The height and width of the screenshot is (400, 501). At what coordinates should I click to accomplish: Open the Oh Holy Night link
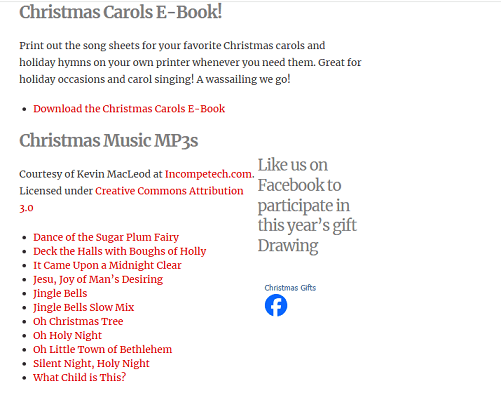(67, 335)
